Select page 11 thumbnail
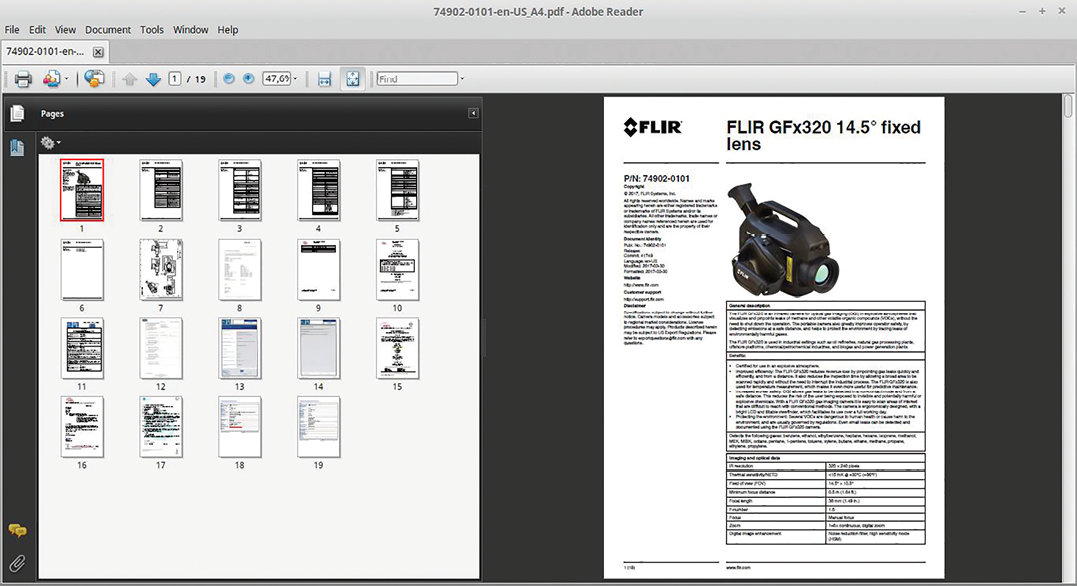 coord(82,348)
